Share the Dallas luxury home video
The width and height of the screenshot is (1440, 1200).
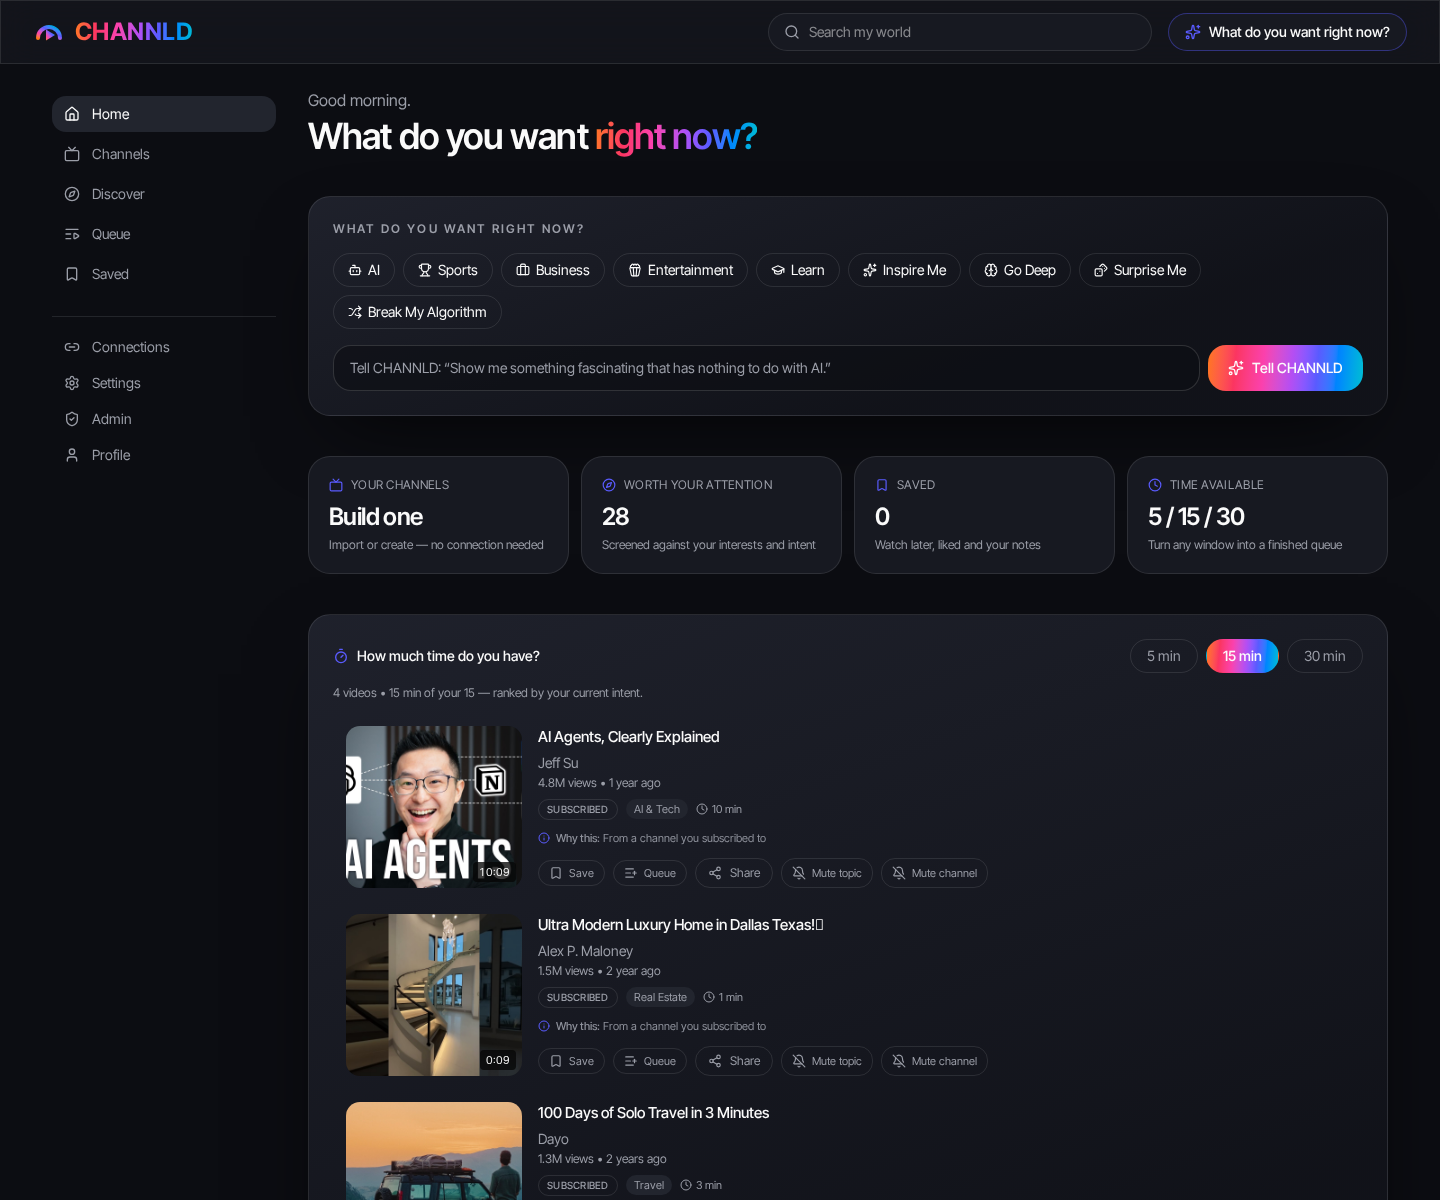pyautogui.click(x=734, y=1061)
